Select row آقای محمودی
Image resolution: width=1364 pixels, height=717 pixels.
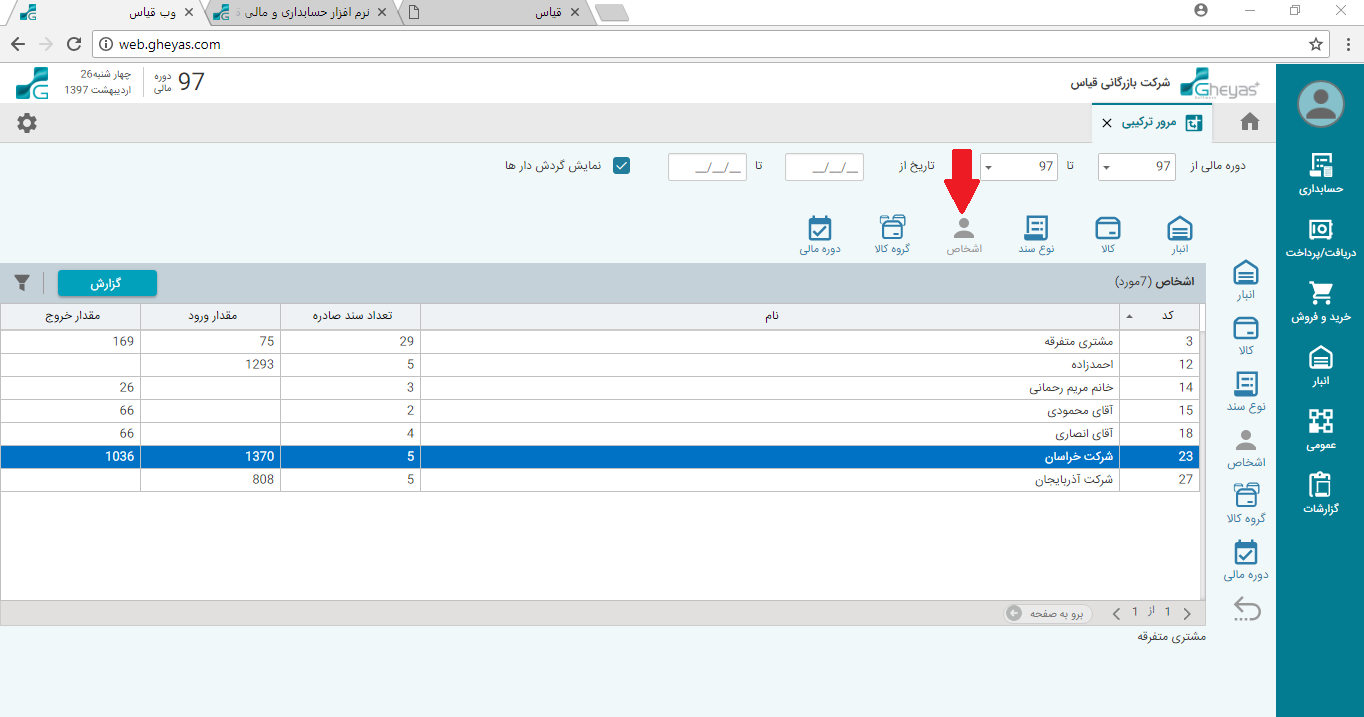click(x=600, y=410)
